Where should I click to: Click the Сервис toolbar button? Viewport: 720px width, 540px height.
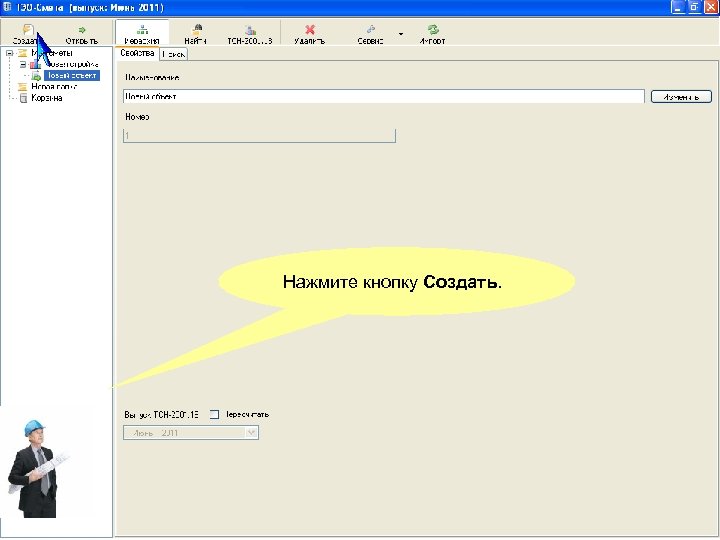coord(370,34)
